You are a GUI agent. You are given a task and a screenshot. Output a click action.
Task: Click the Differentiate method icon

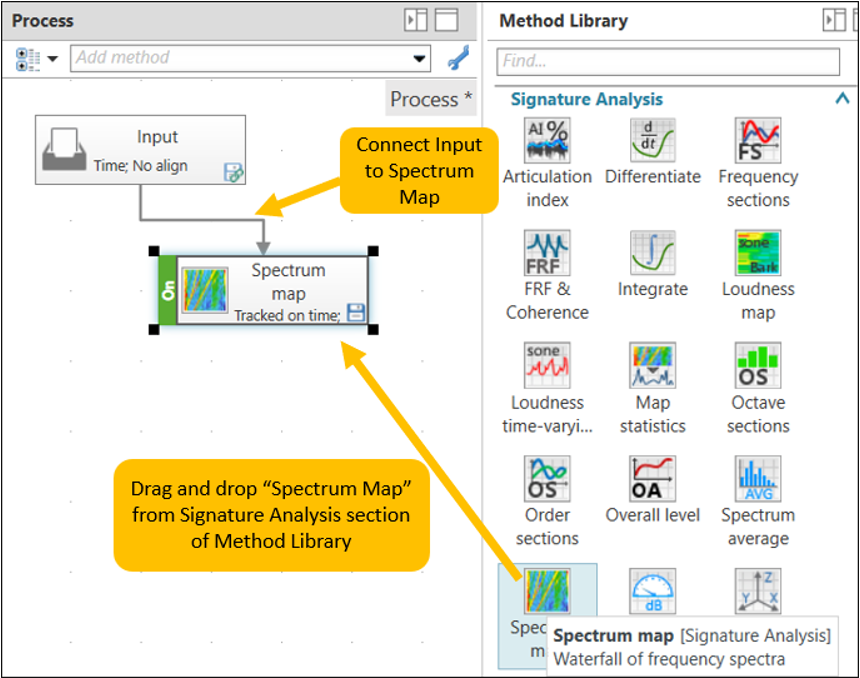[x=653, y=140]
